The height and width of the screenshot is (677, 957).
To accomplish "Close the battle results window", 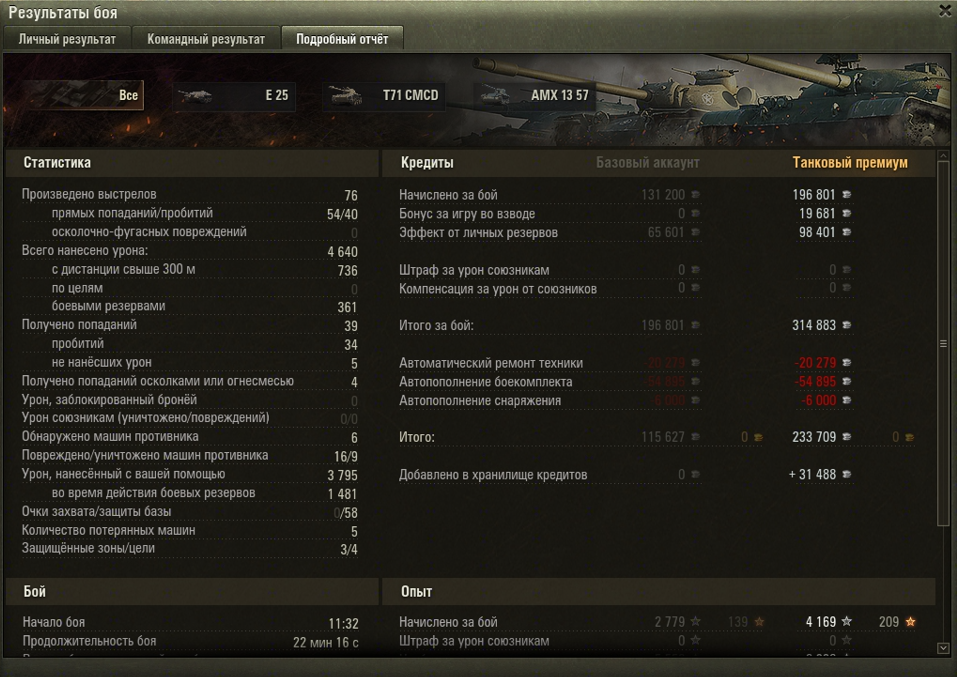I will pos(946,10).
